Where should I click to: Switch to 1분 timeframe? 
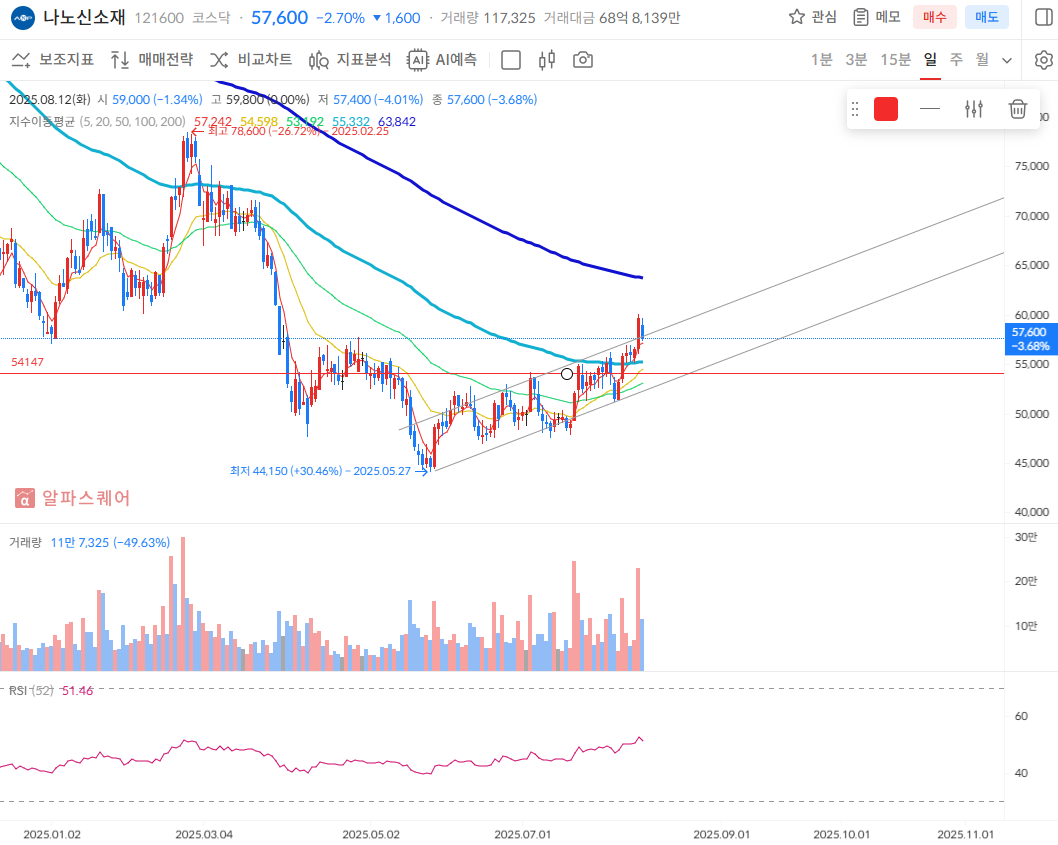(x=821, y=60)
